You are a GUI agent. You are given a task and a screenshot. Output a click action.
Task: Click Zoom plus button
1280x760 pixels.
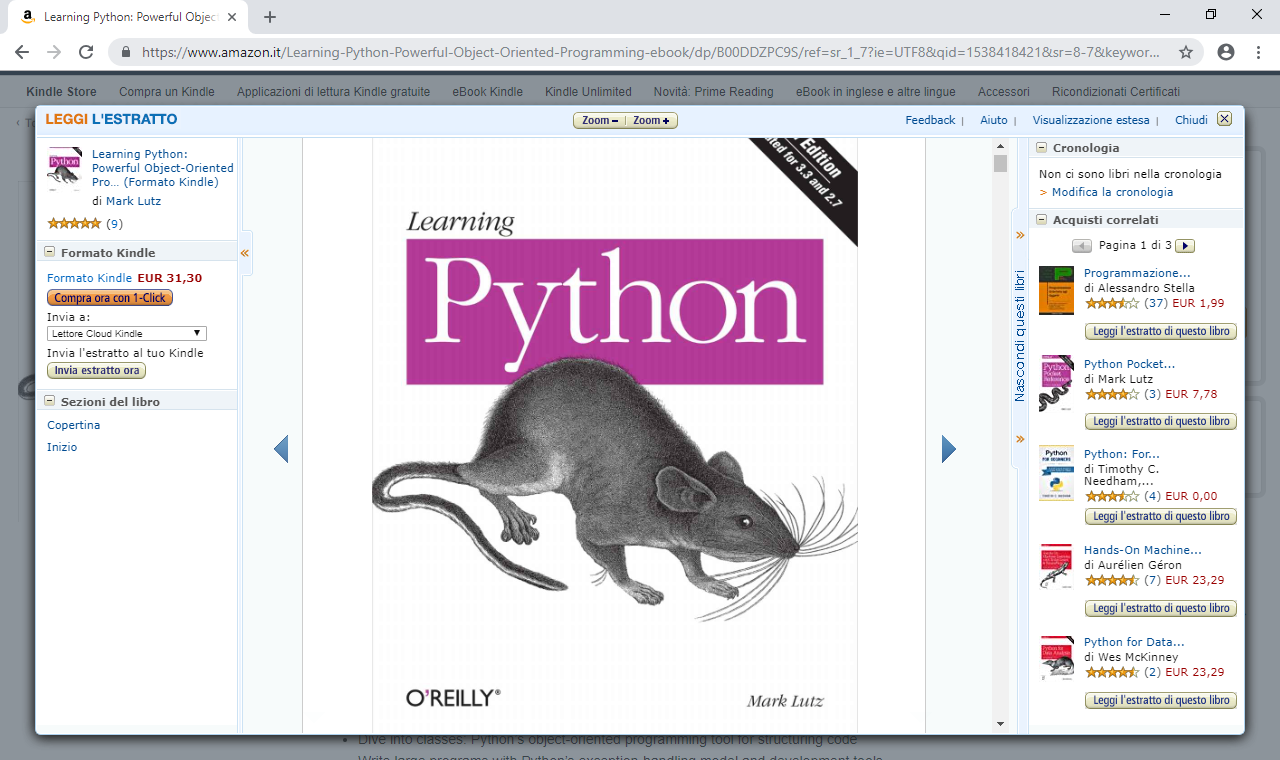(x=652, y=120)
